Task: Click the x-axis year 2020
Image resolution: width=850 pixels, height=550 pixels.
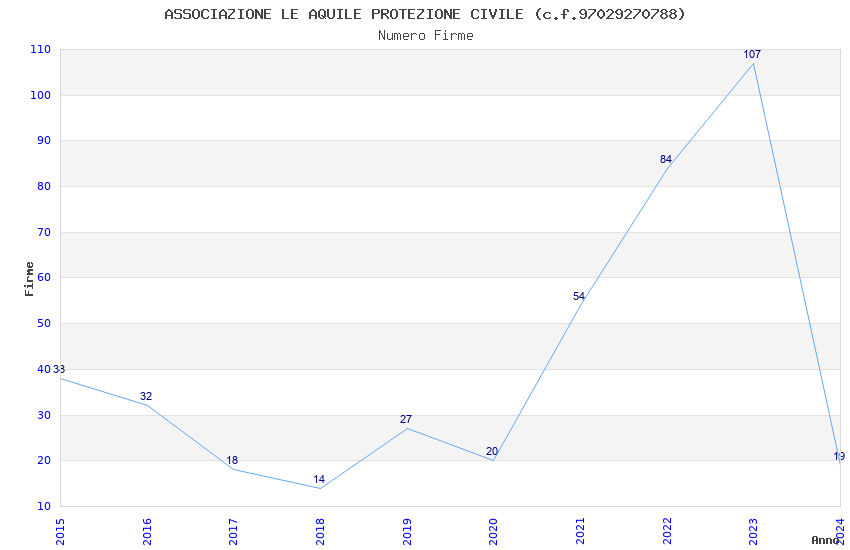Action: (x=493, y=532)
